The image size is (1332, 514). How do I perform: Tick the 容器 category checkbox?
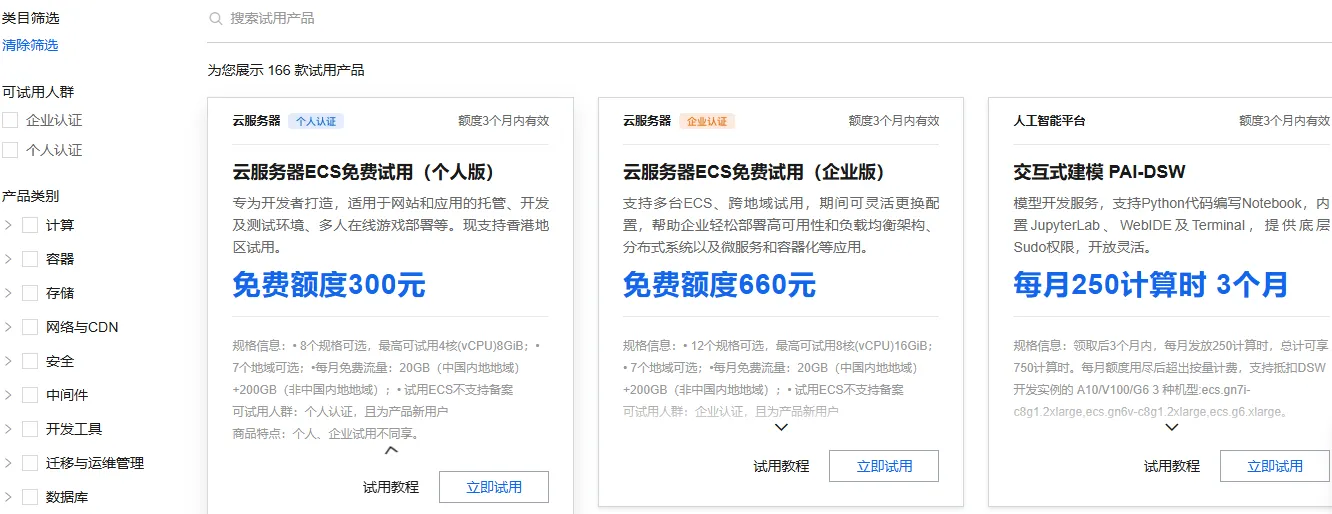(30, 259)
